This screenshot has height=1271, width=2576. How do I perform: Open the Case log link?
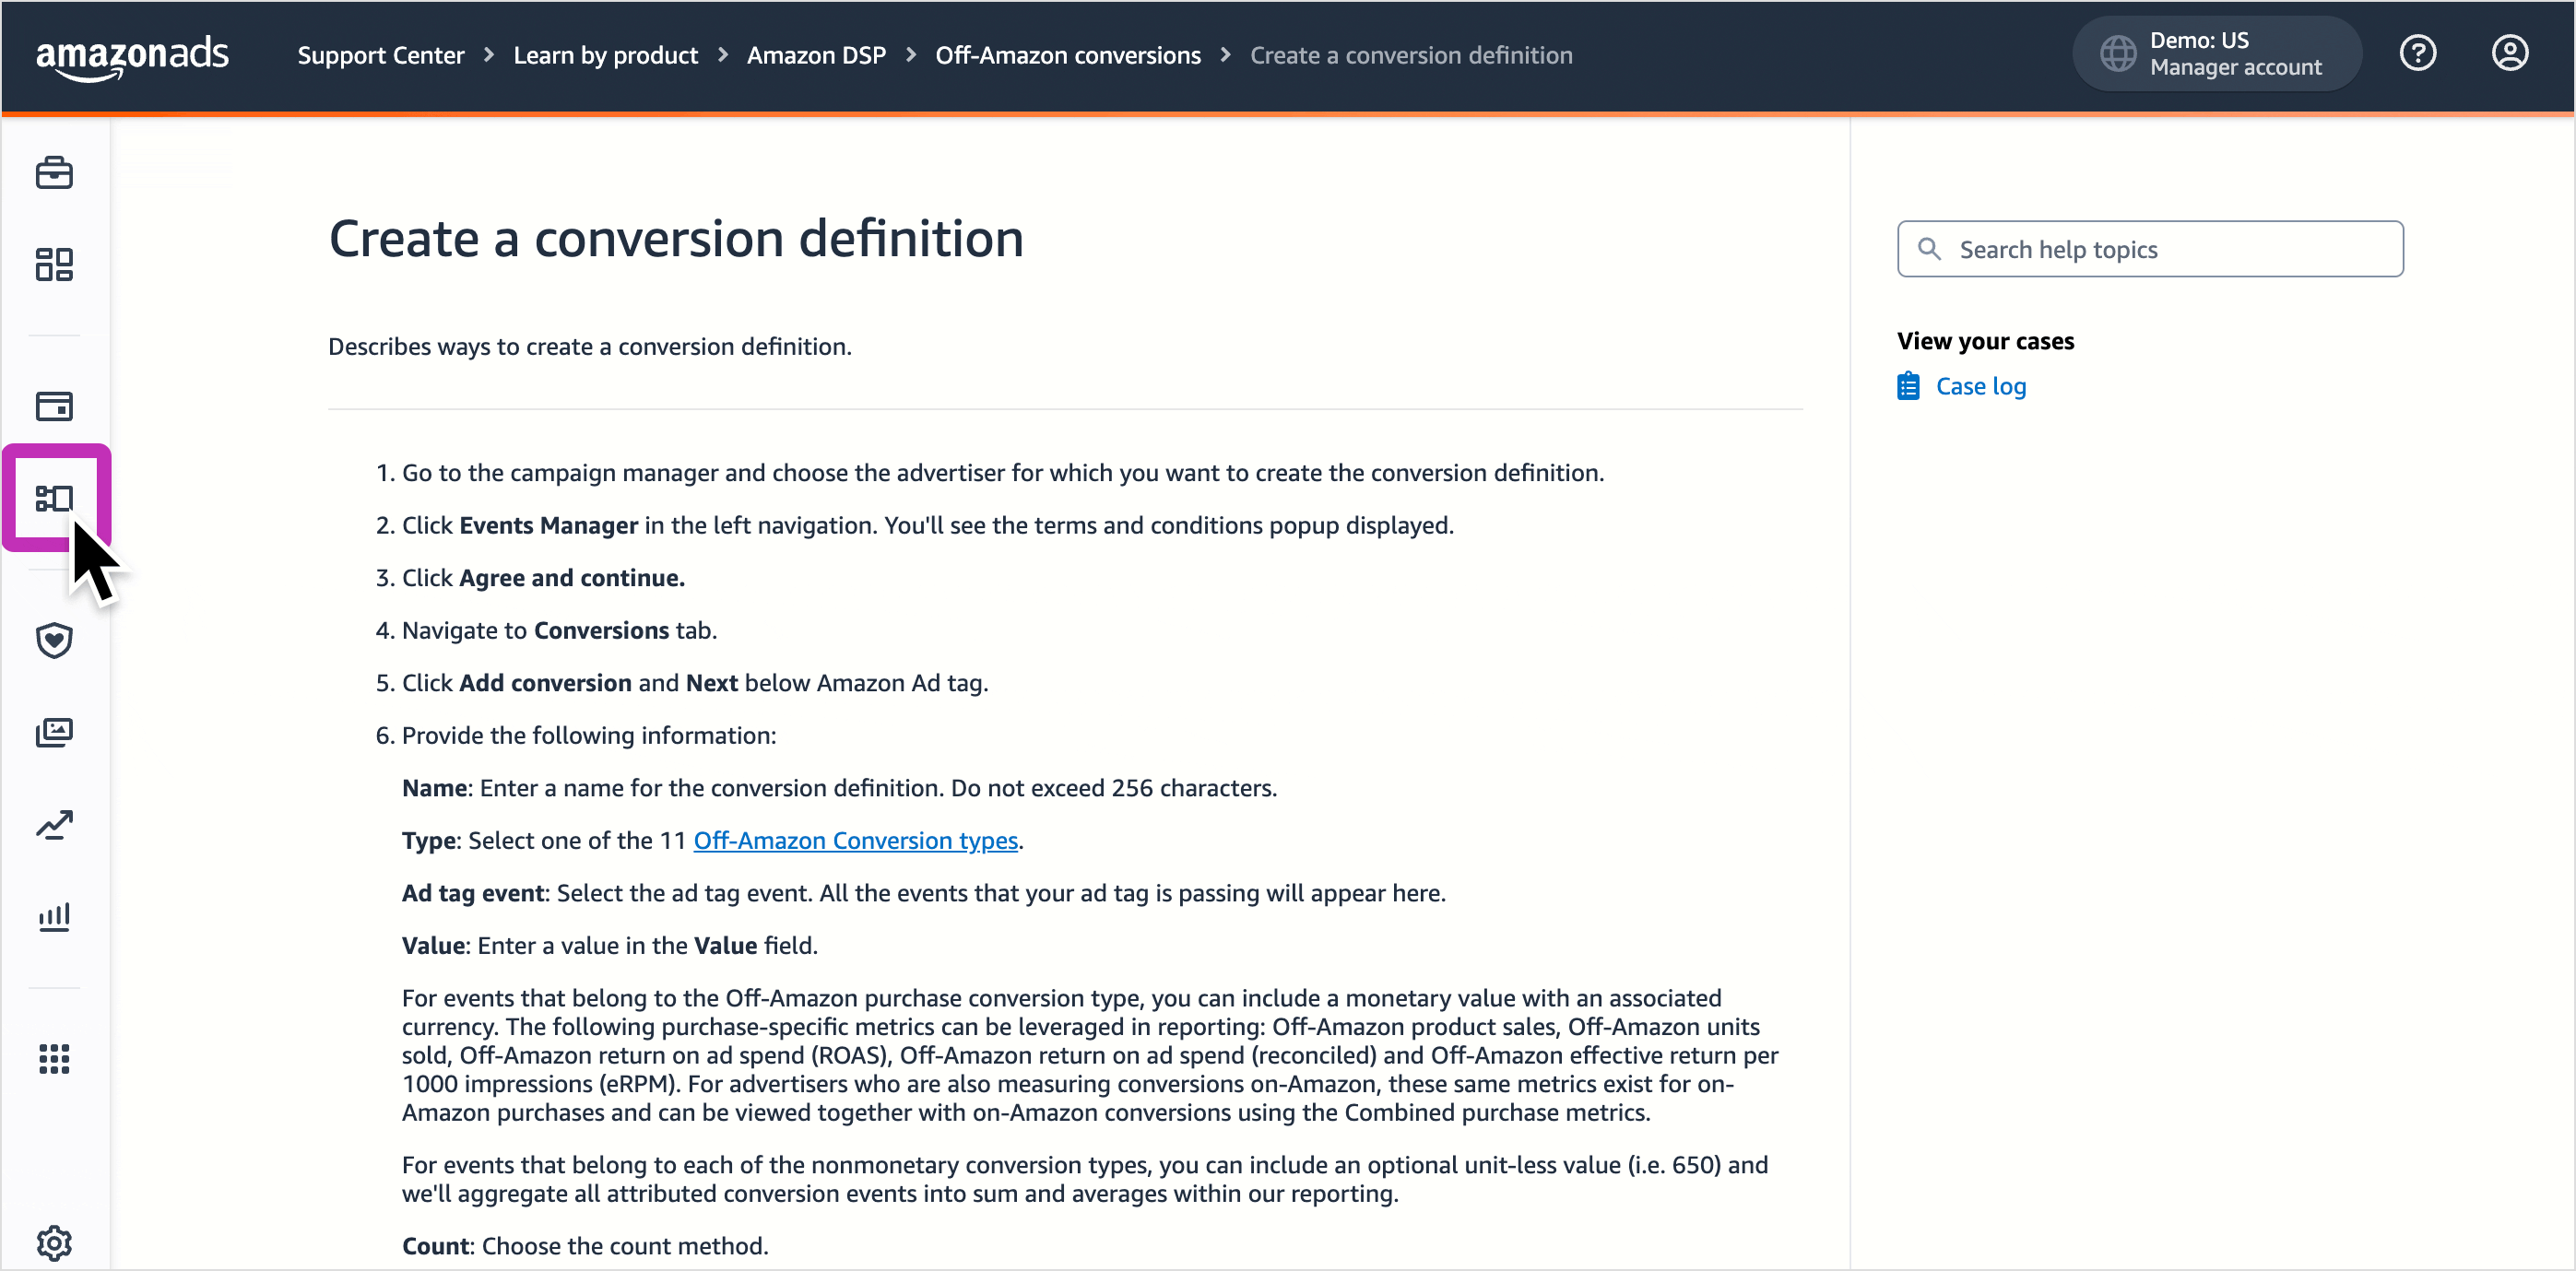(1980, 386)
